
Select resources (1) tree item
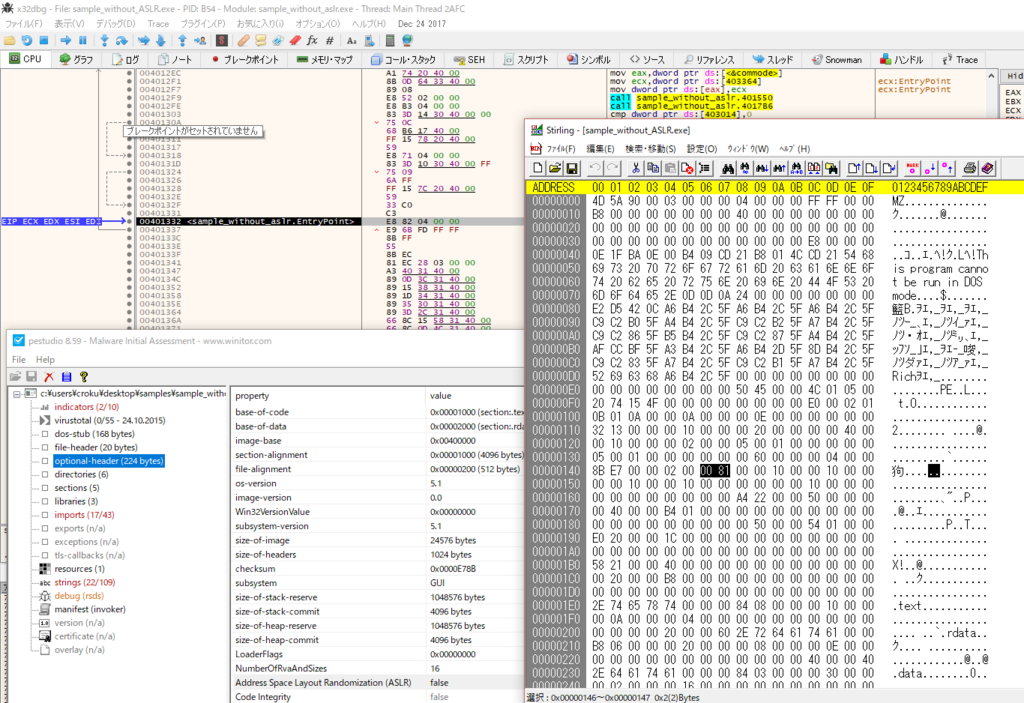click(79, 569)
